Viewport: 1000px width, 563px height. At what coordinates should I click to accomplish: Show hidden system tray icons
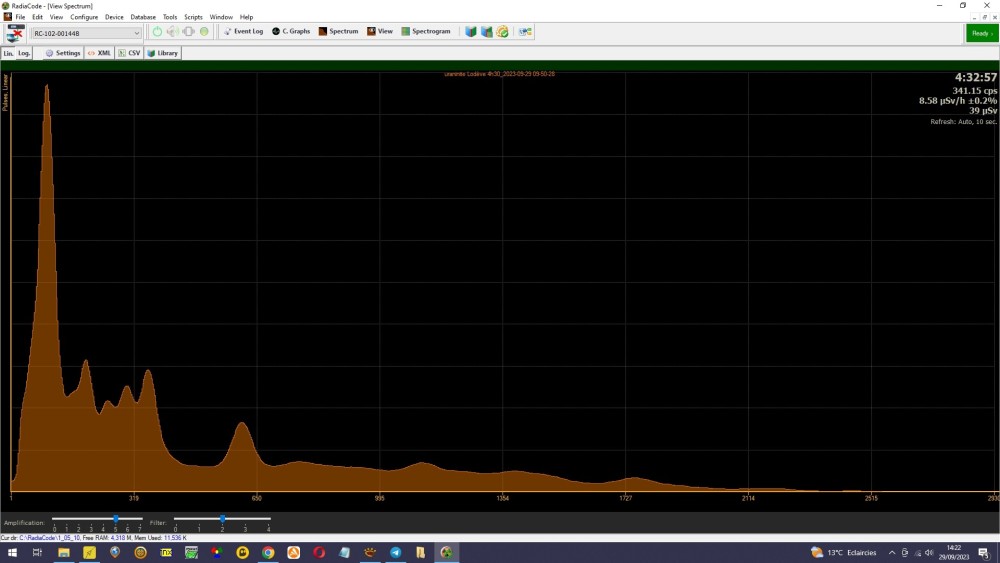pyautogui.click(x=892, y=552)
